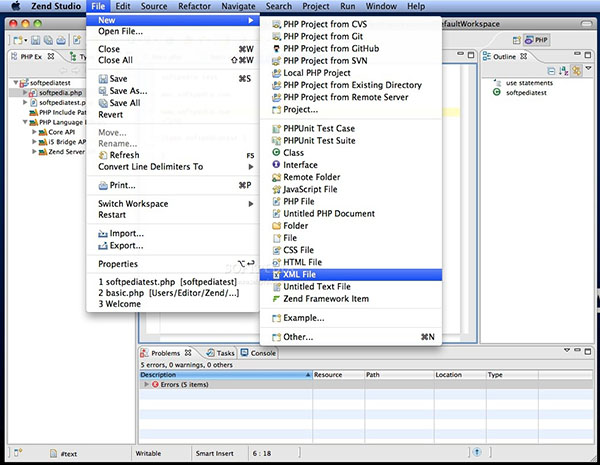This screenshot has width=600, height=465.
Task: Choose highlighted XML File item
Action: [351, 274]
